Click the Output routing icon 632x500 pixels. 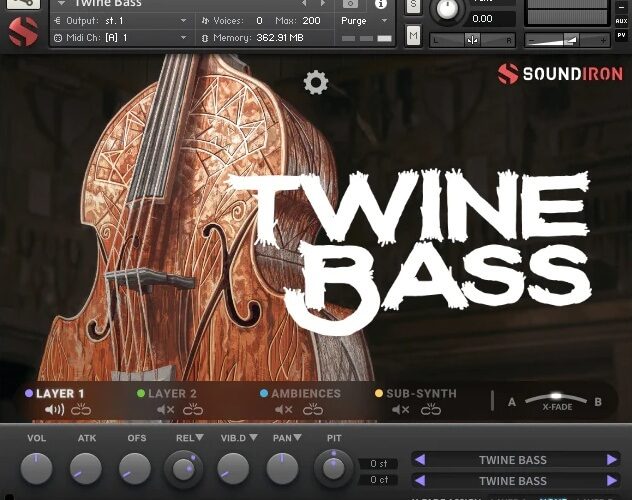pyautogui.click(x=58, y=21)
